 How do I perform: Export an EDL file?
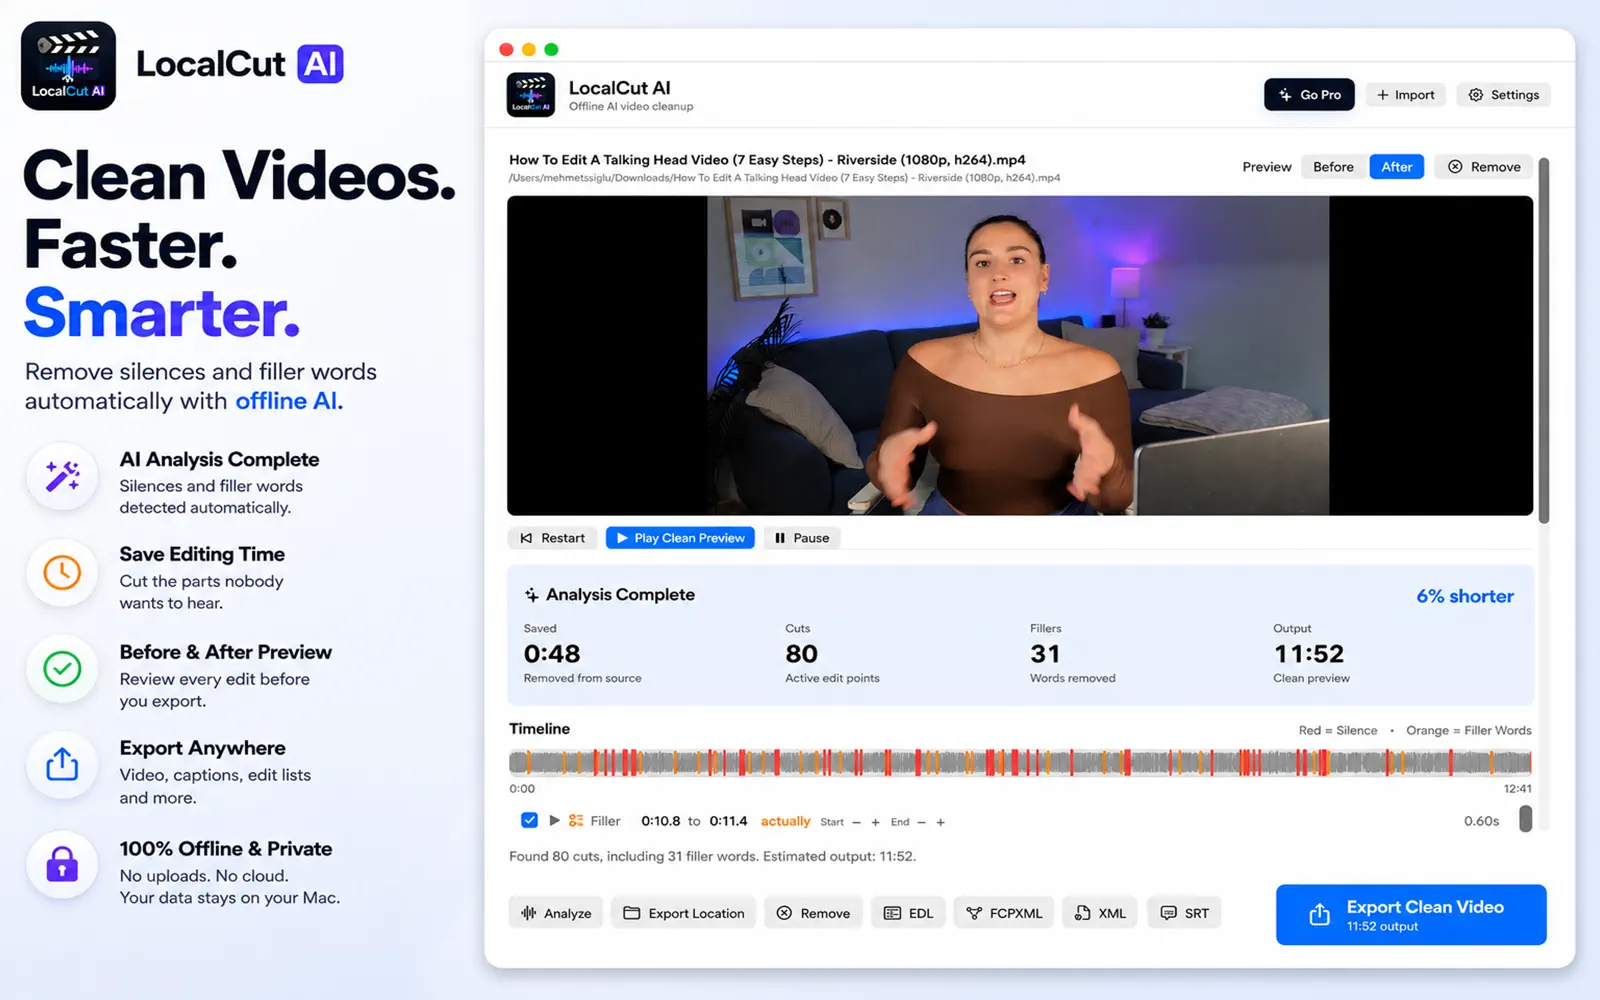pos(908,913)
